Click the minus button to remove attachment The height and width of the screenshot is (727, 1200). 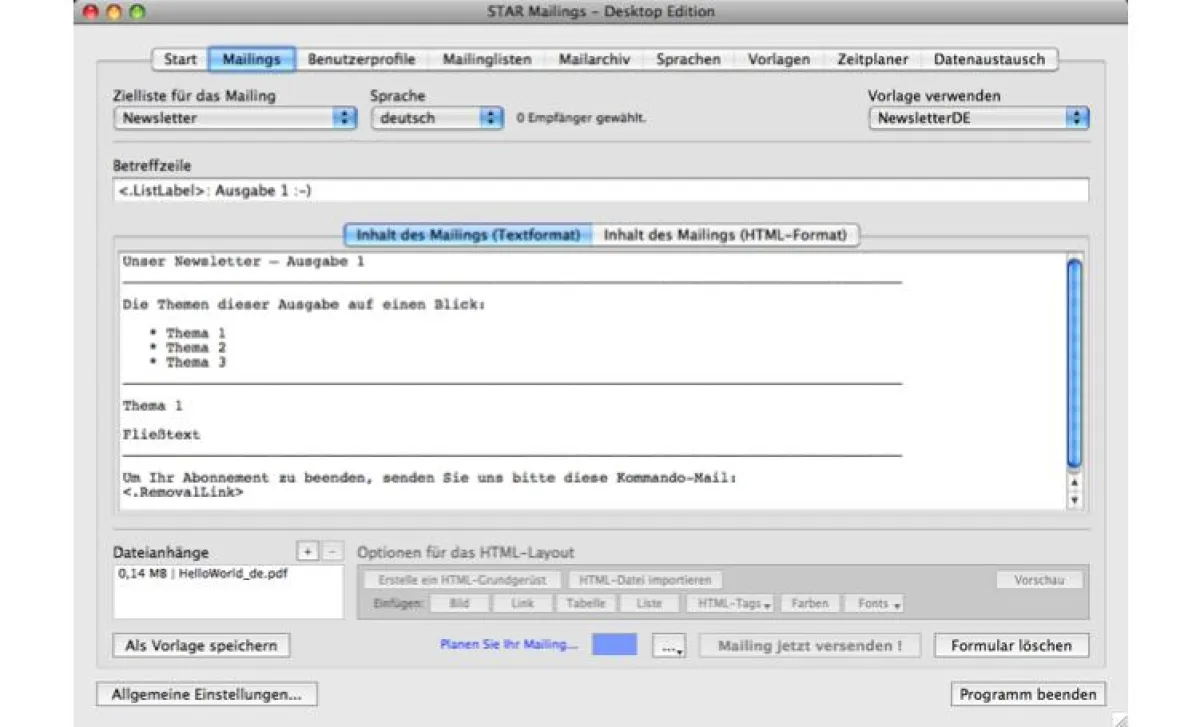(x=333, y=552)
